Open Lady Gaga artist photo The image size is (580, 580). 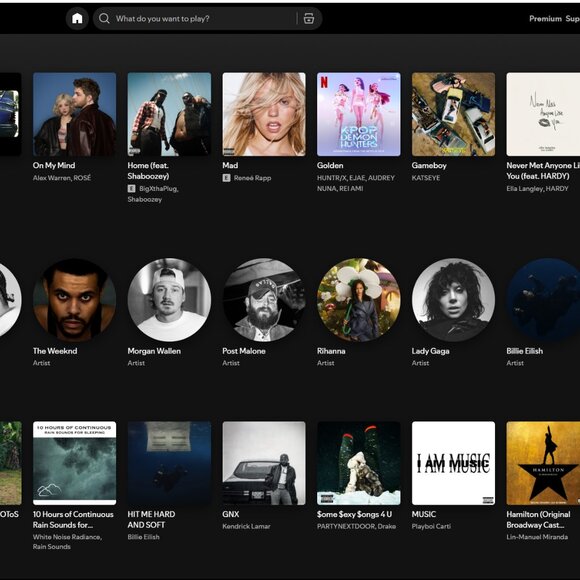point(453,300)
